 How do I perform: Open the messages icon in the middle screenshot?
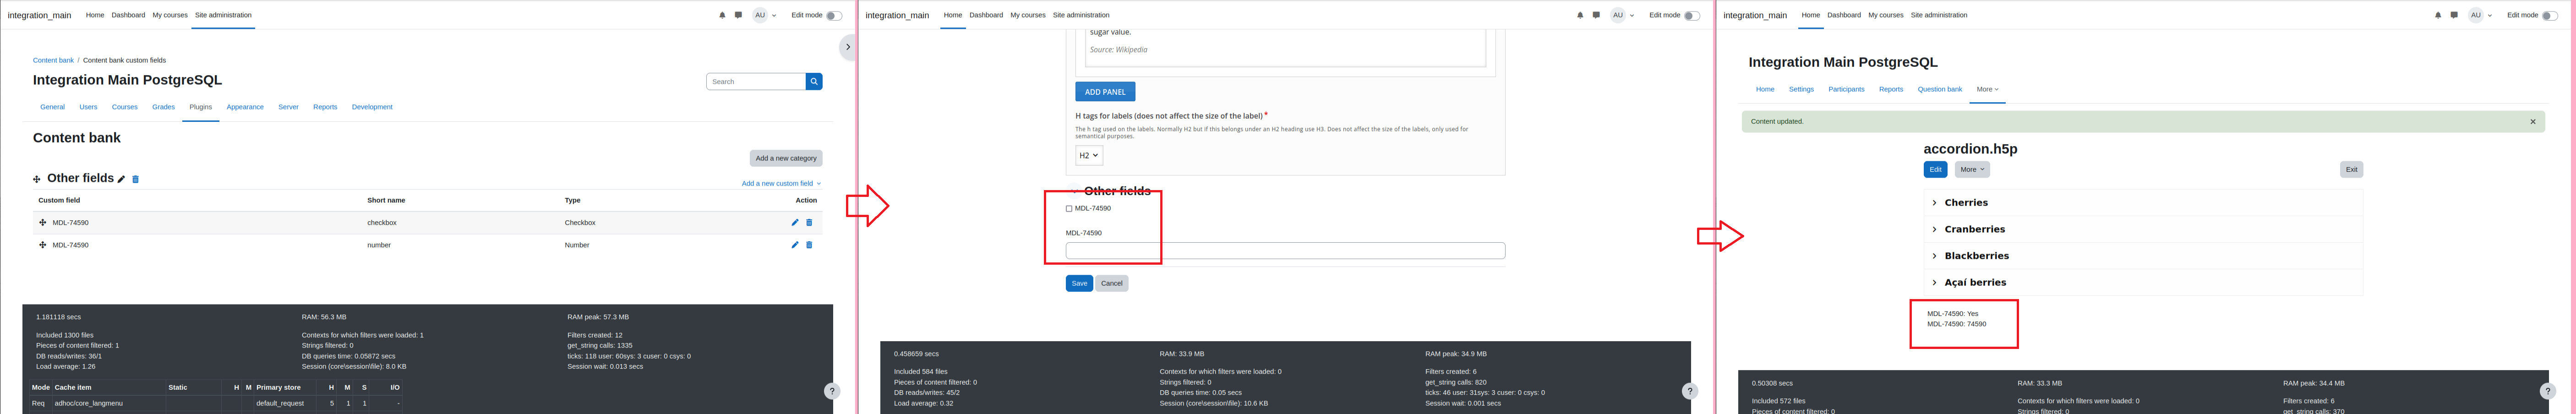click(1596, 15)
